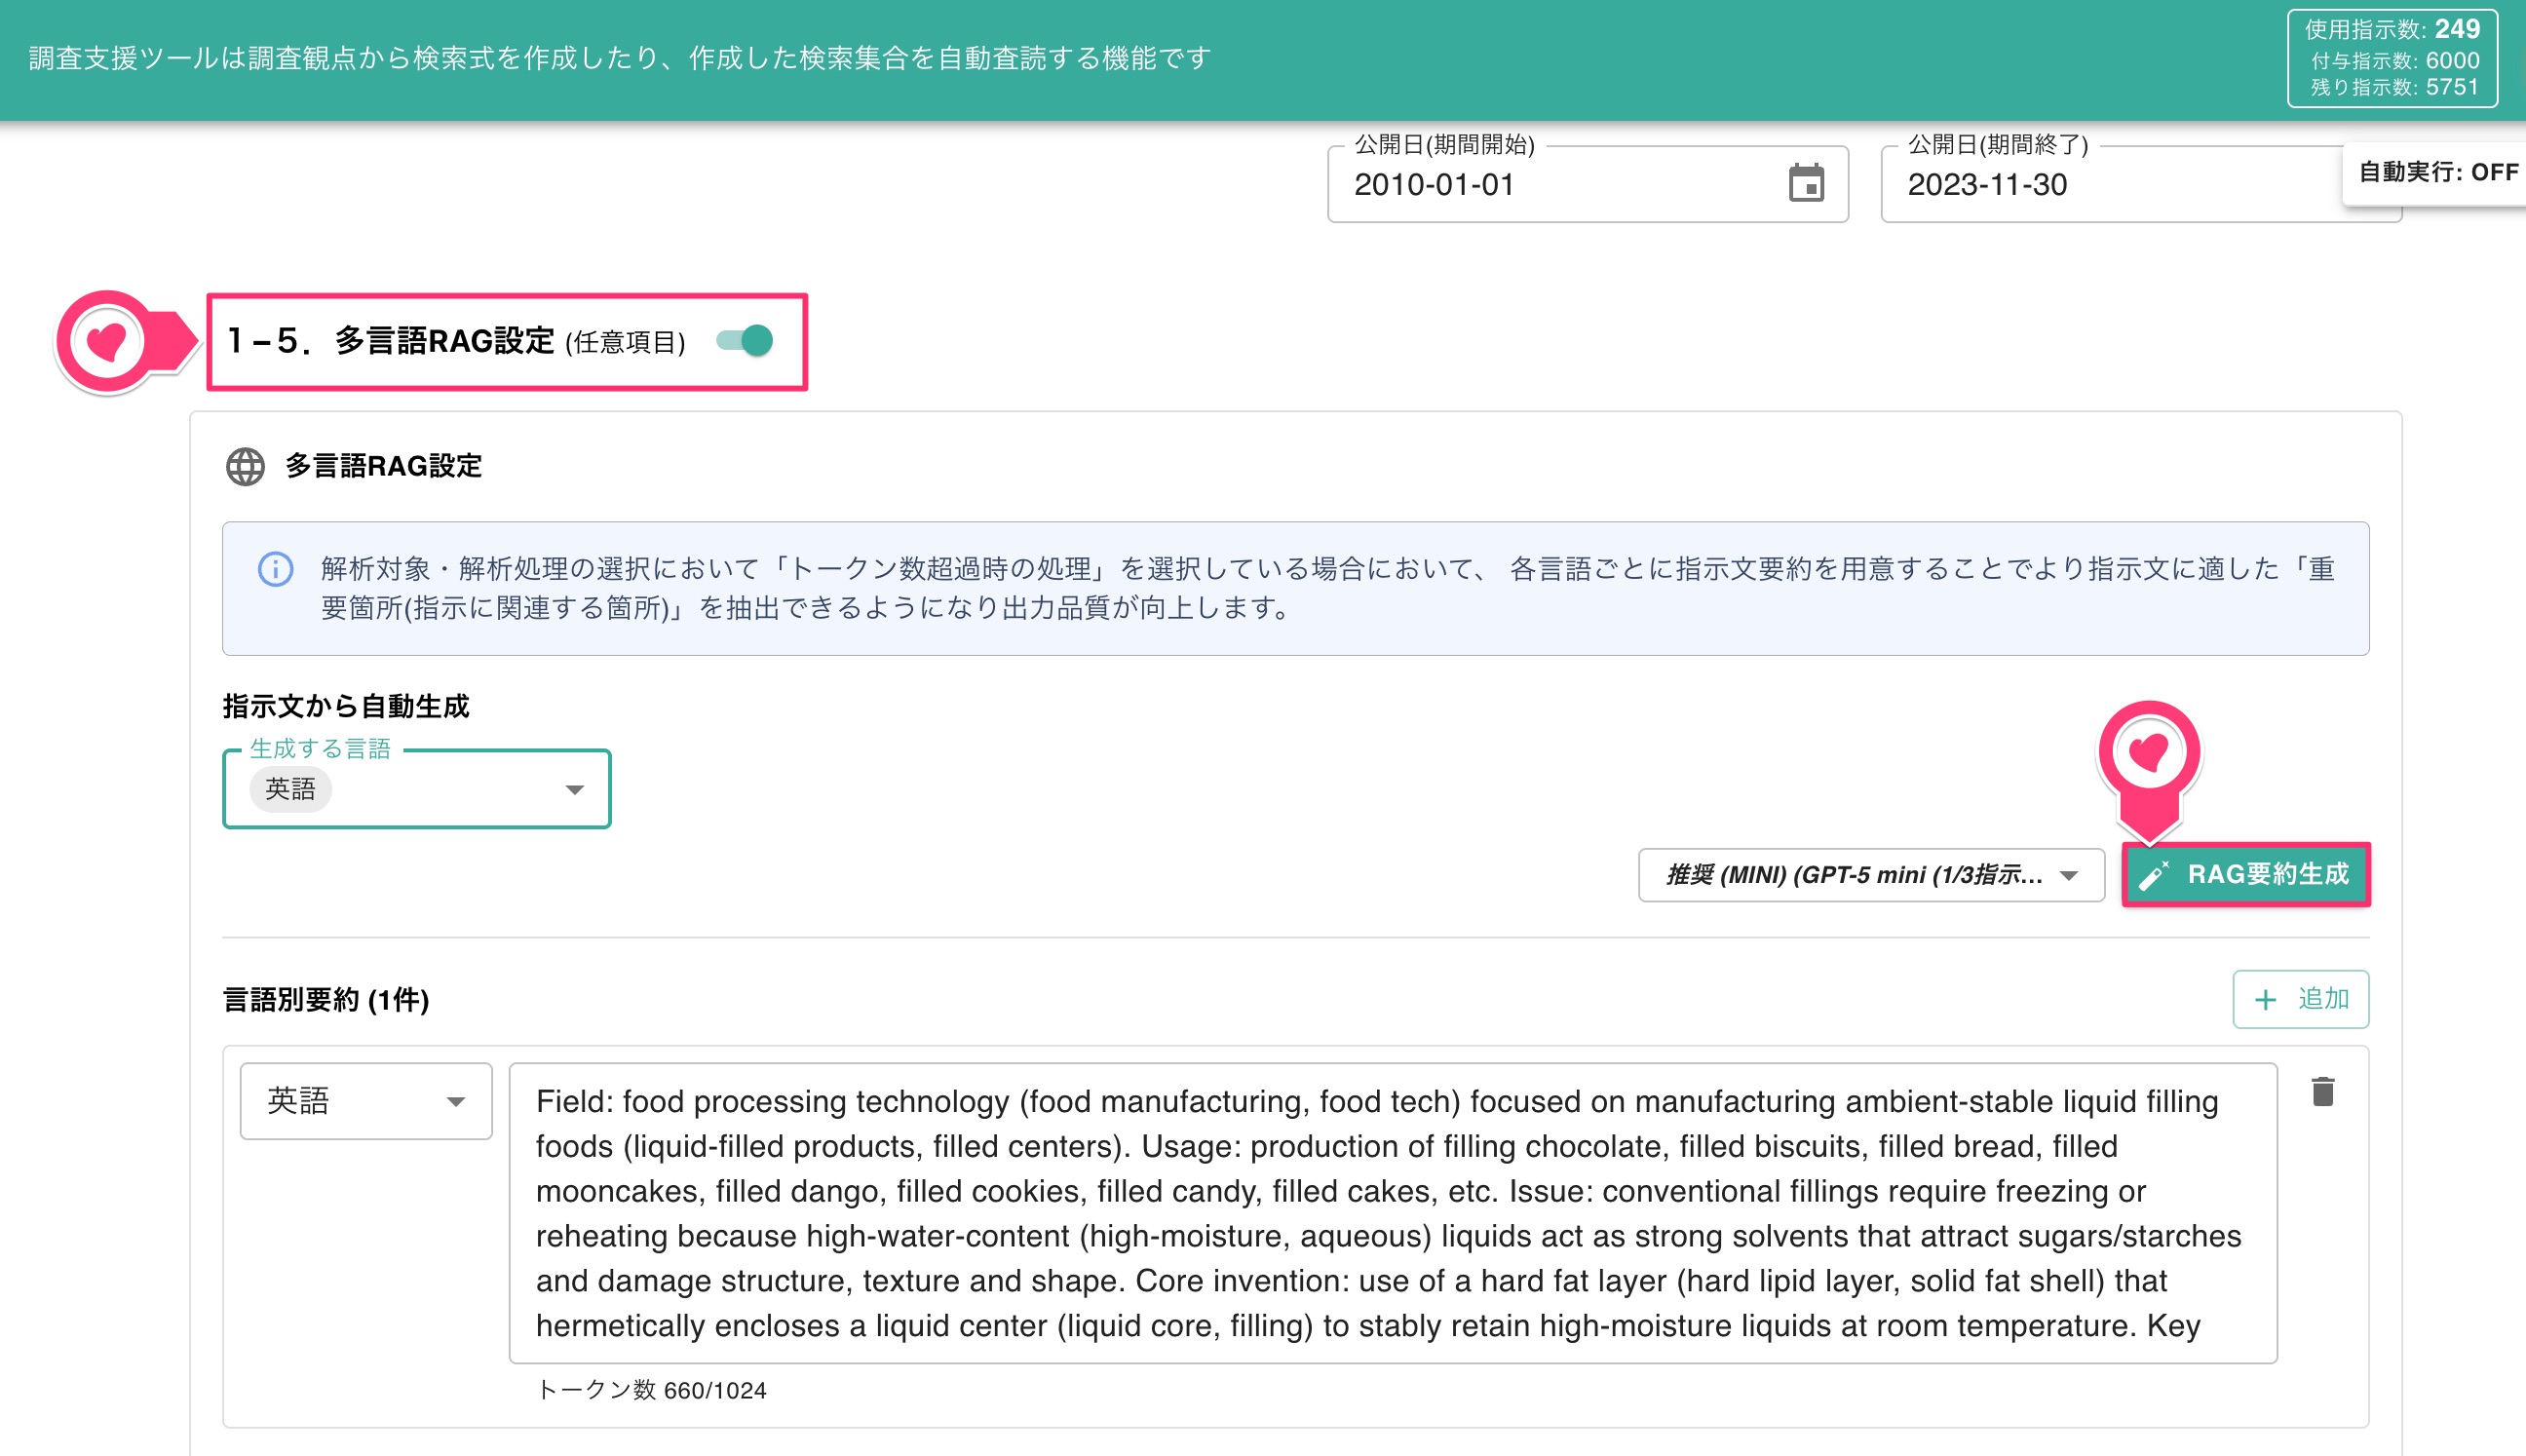Open the 英語 language dropdown in summary row

[x=366, y=1101]
